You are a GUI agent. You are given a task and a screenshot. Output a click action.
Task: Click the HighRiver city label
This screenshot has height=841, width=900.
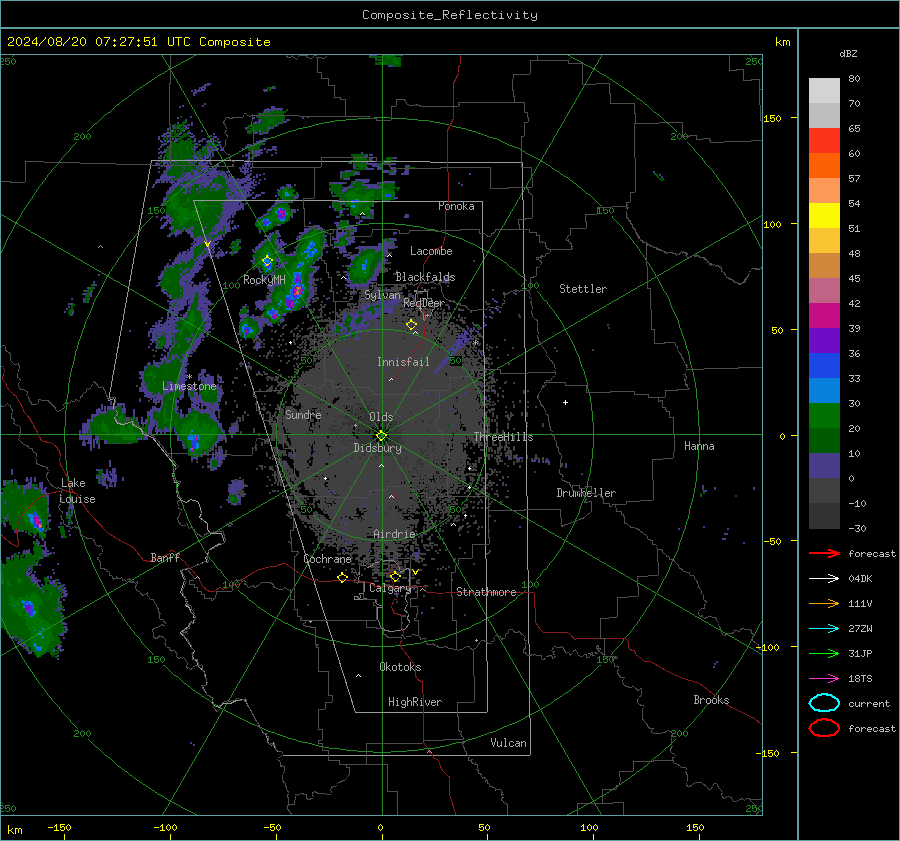click(x=415, y=702)
